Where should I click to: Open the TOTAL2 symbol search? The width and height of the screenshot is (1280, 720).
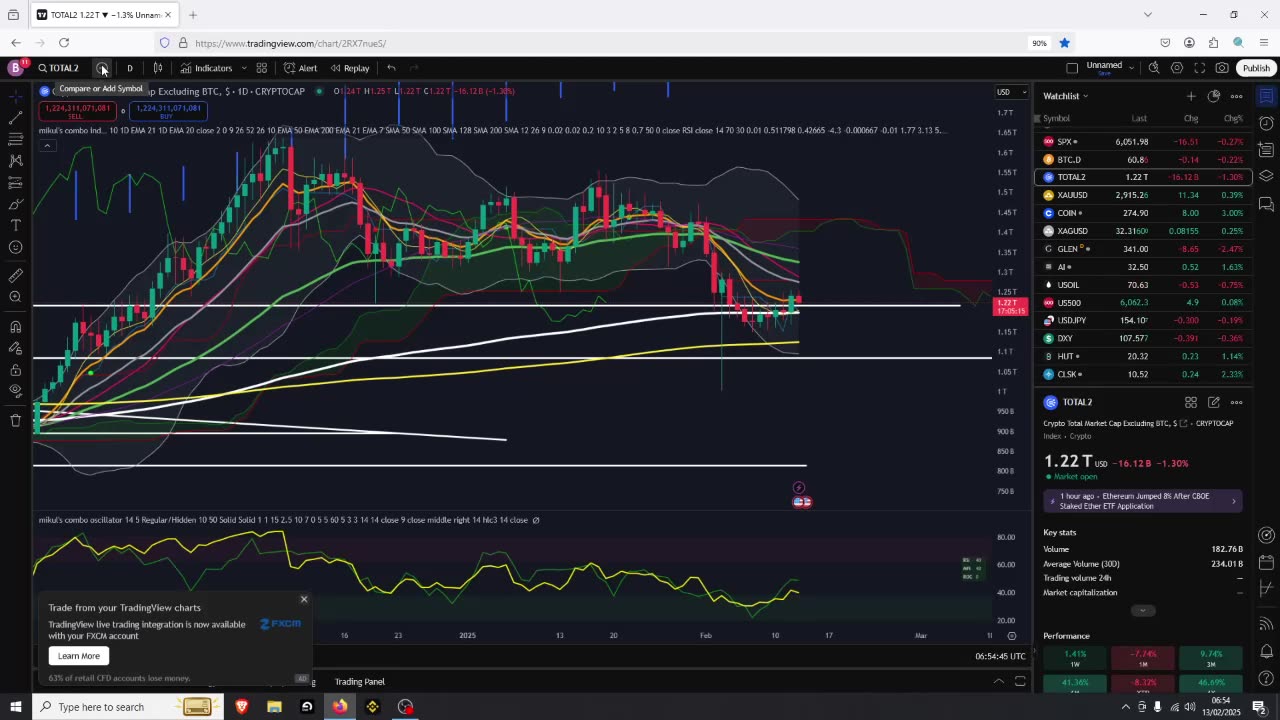(x=59, y=68)
